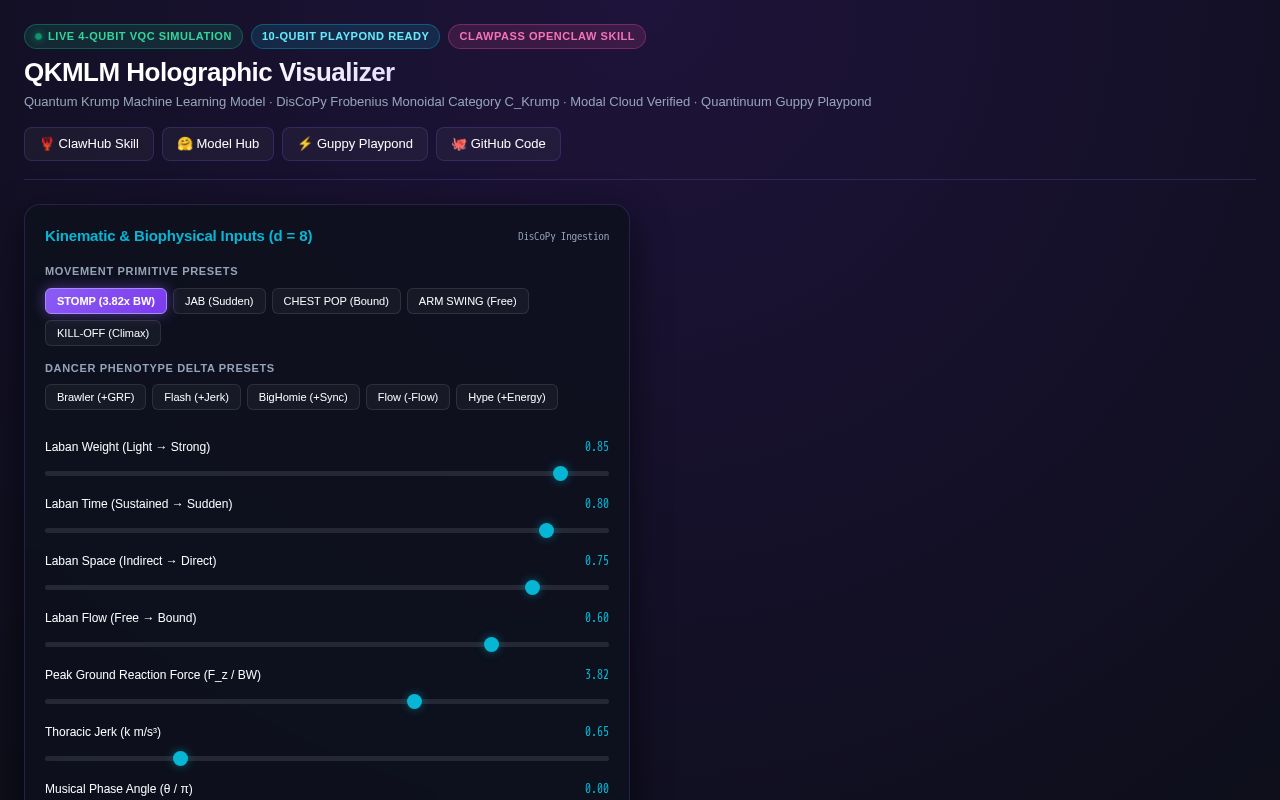This screenshot has height=800, width=1280.
Task: Click the Laban Time value 0.80
Action: [597, 504]
